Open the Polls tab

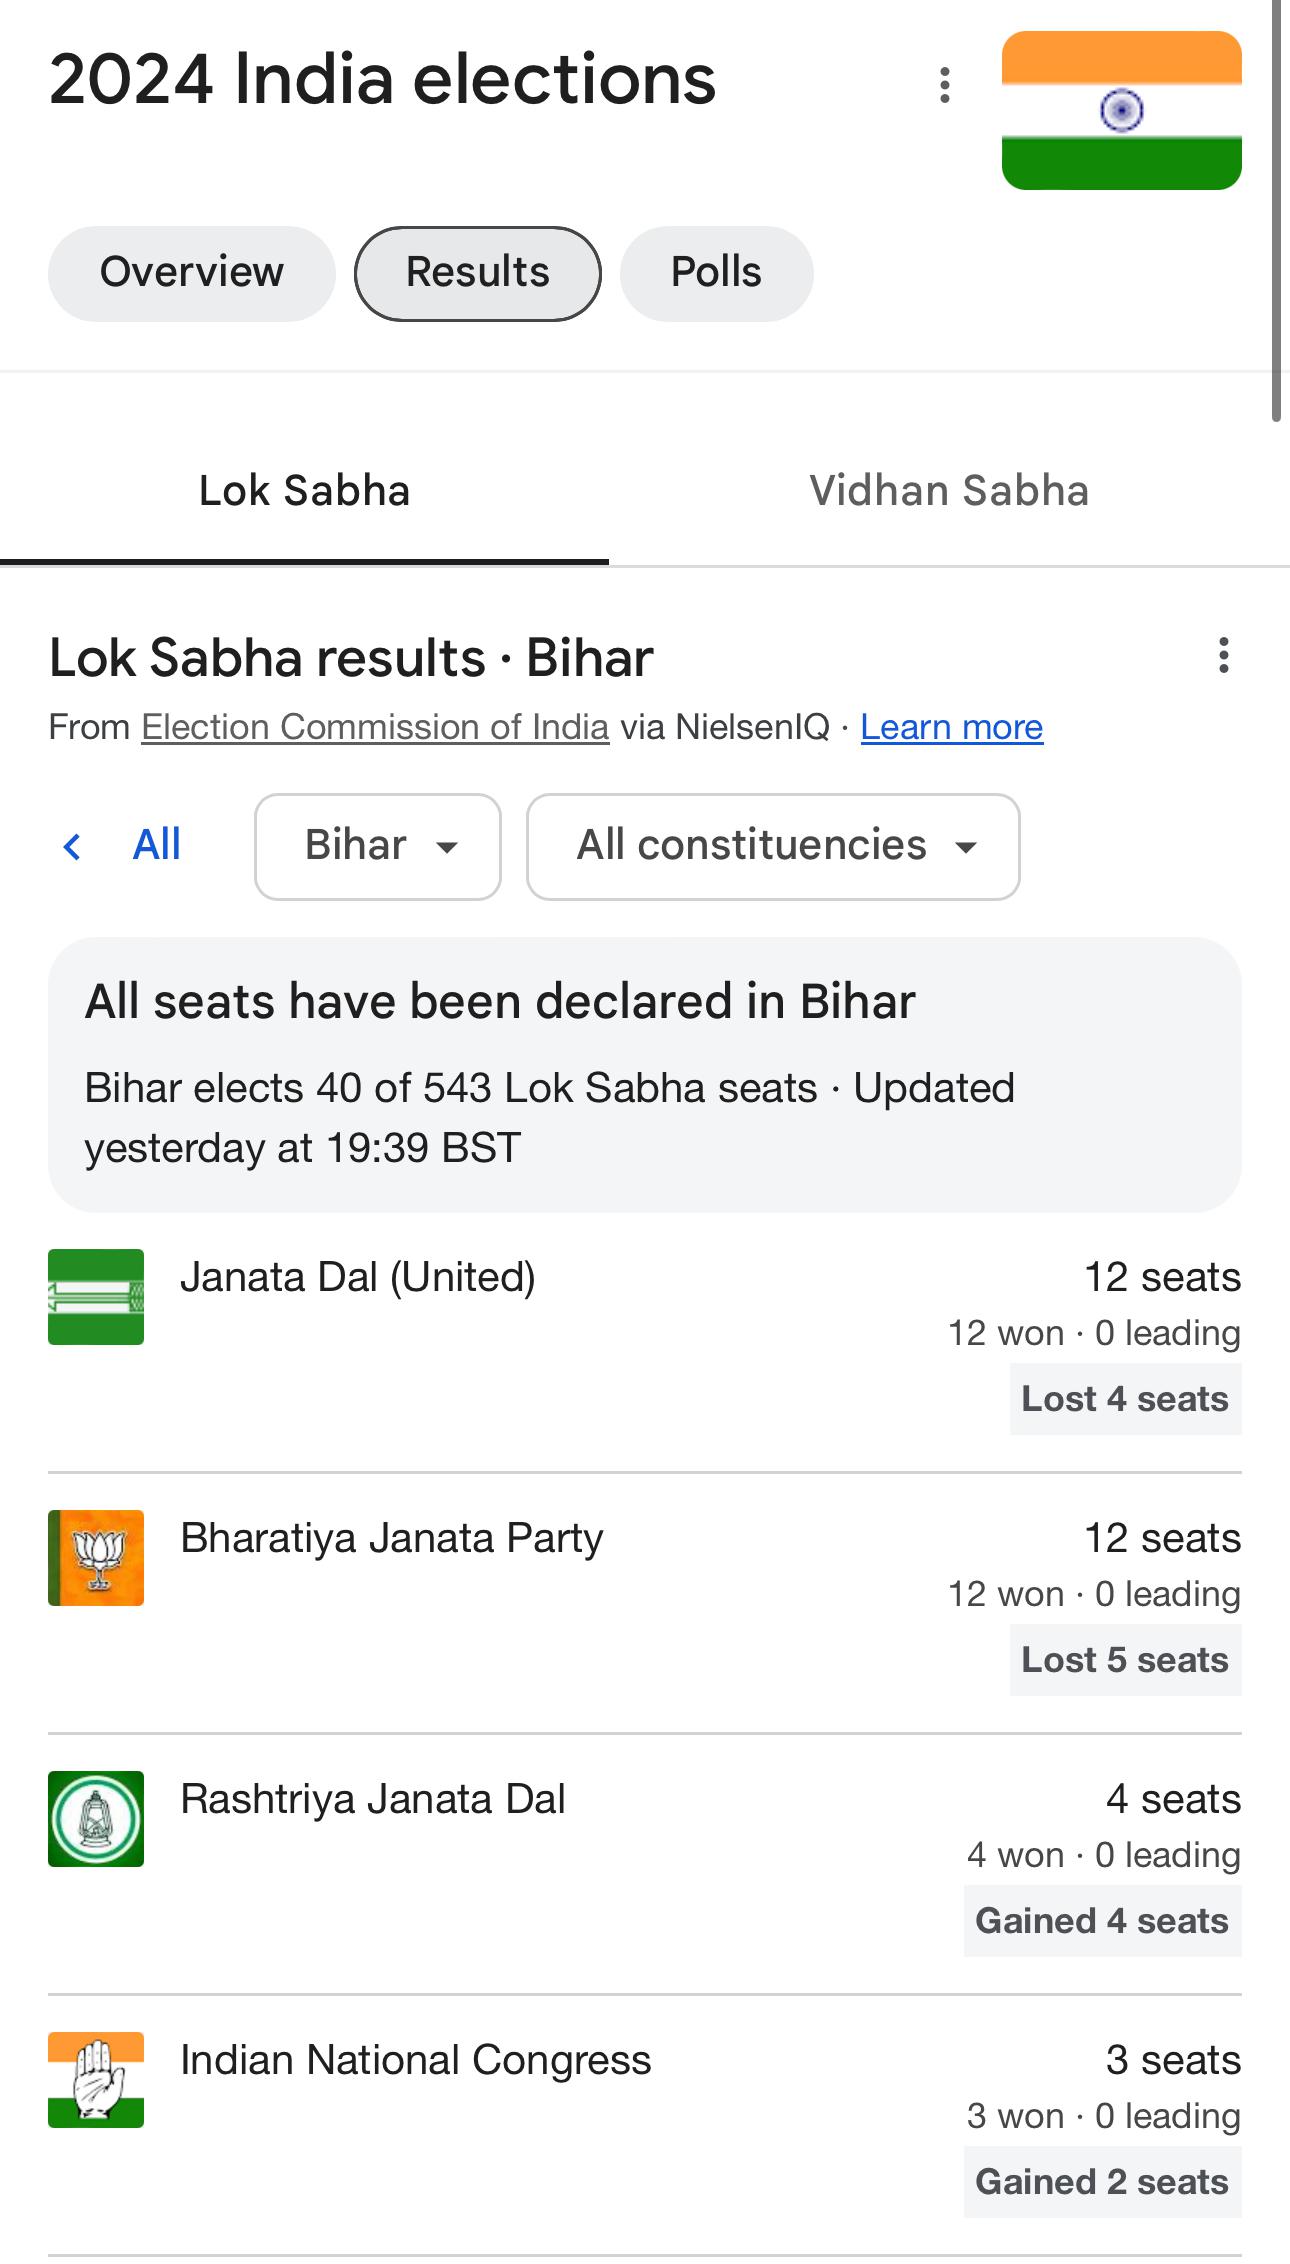point(716,273)
